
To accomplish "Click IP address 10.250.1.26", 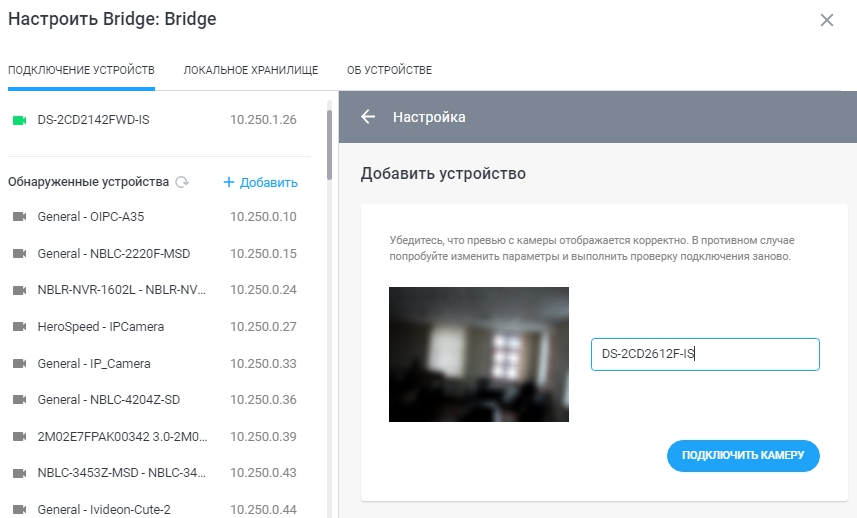I will coord(263,120).
